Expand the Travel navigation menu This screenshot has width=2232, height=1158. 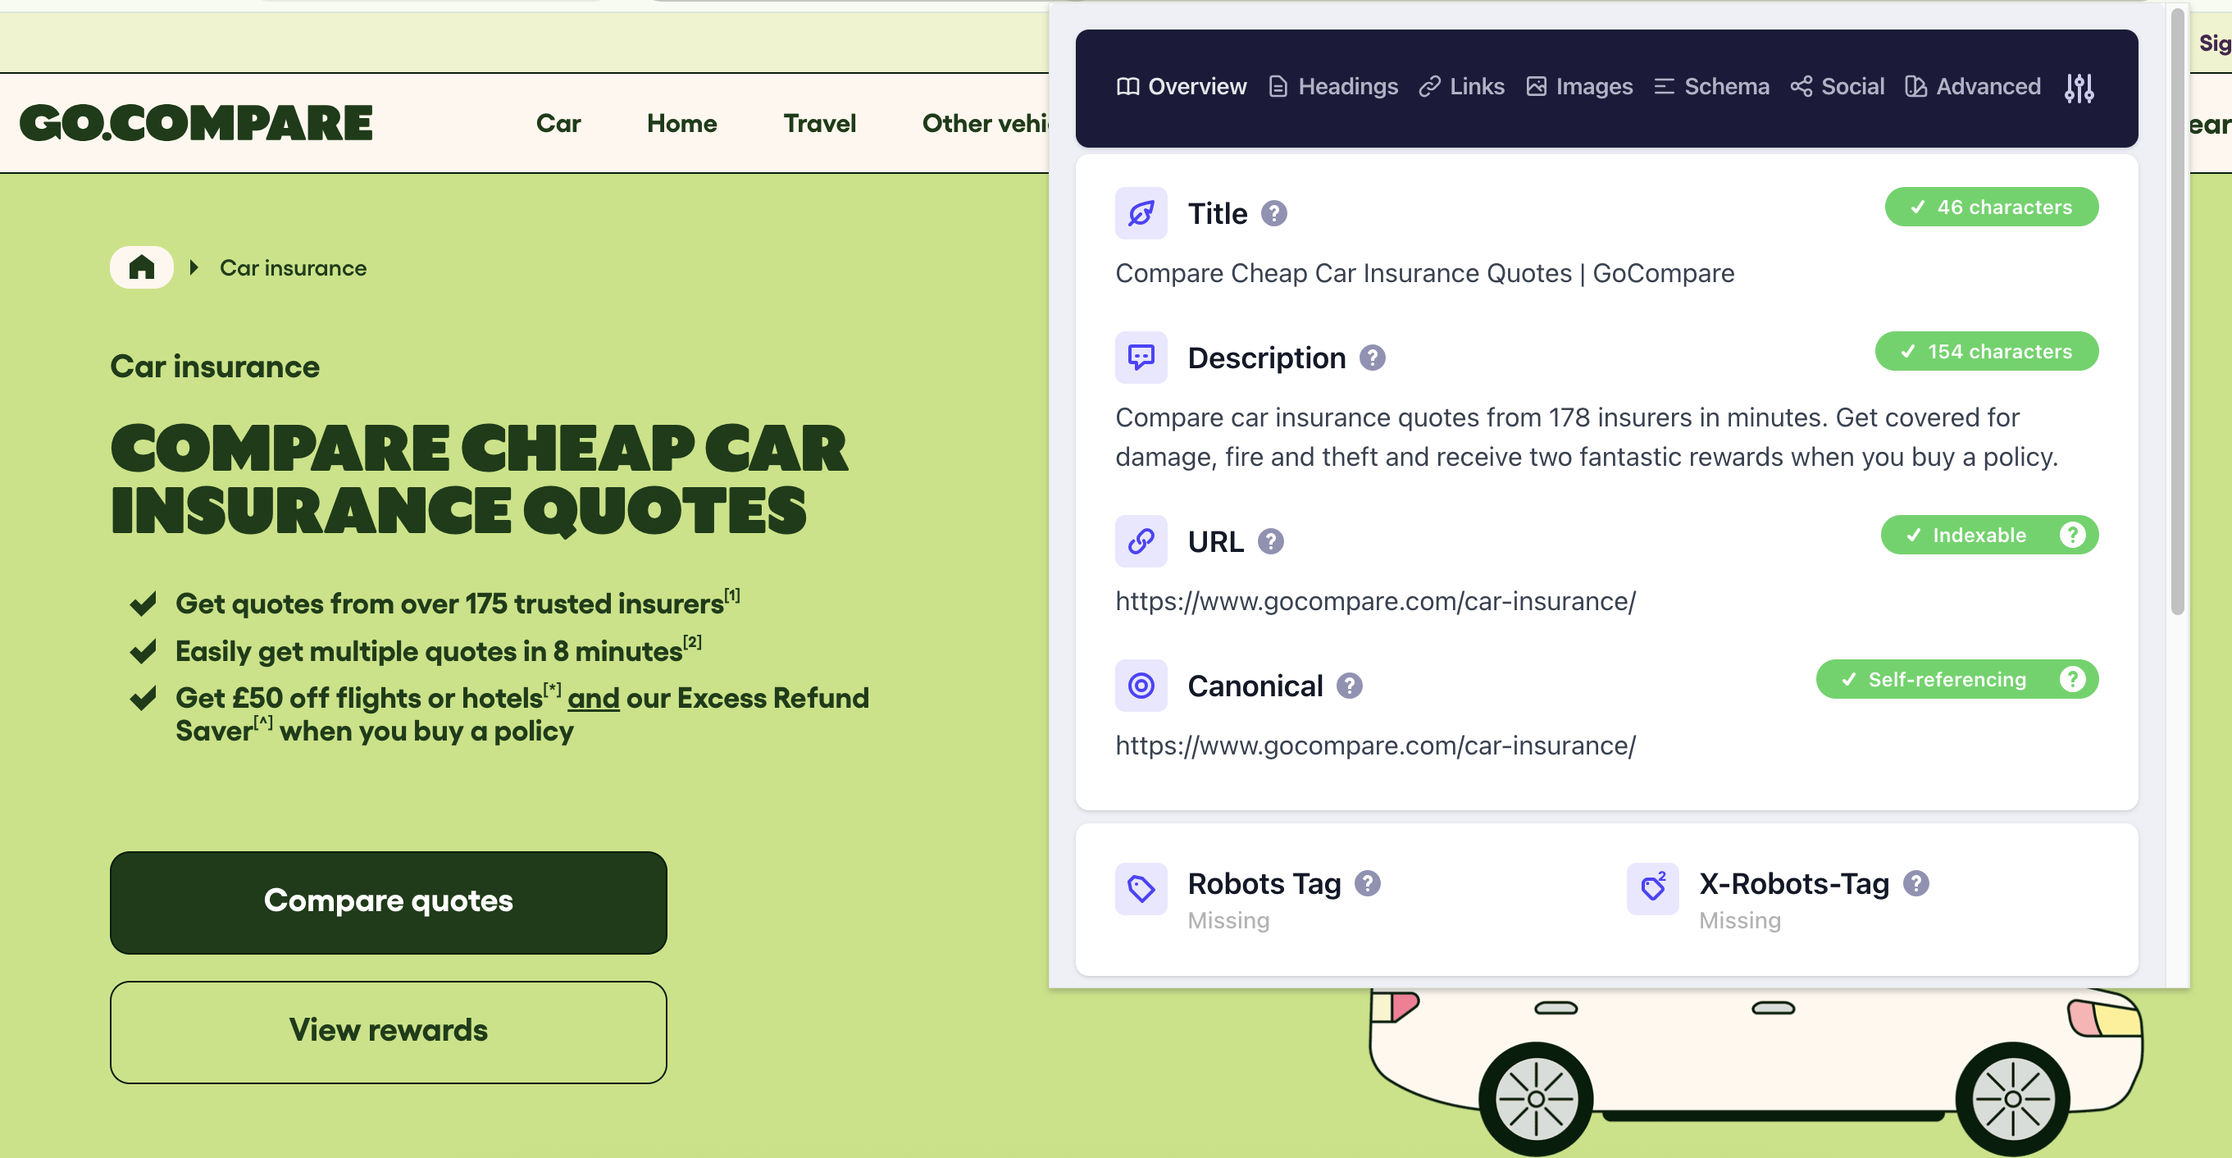pos(819,123)
